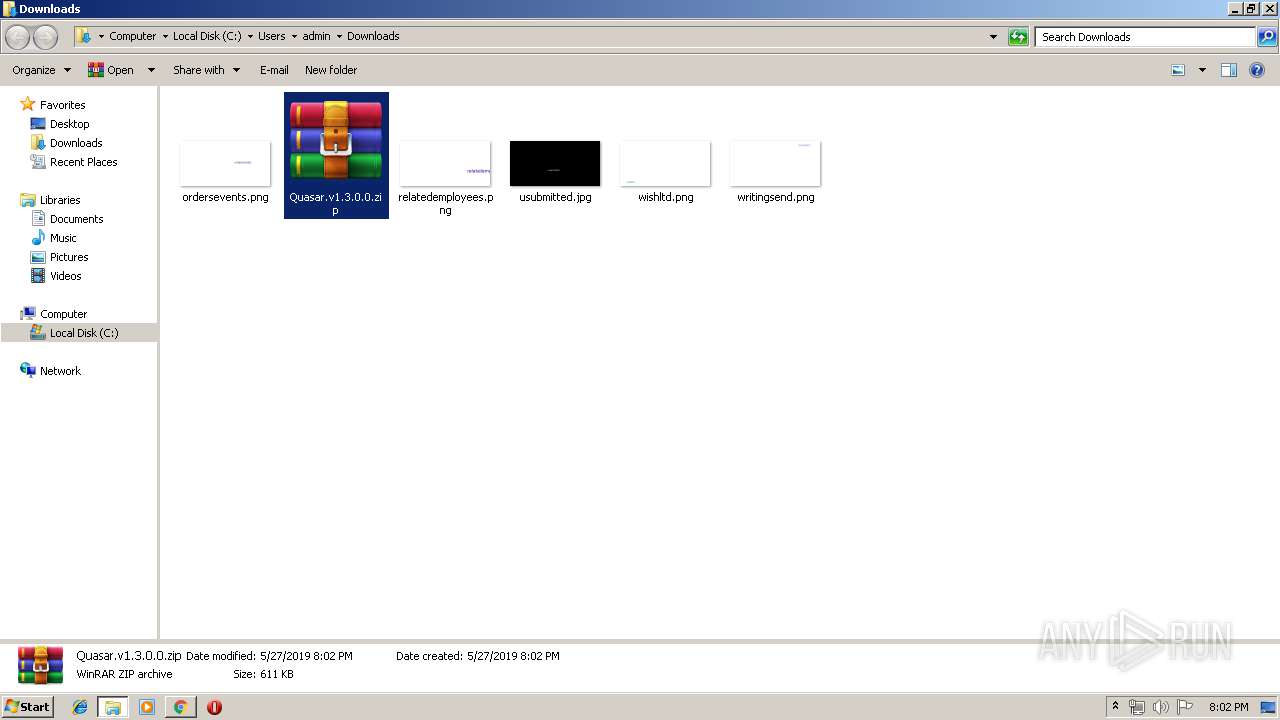1280x720 pixels.
Task: Click Date modified value in details pane
Action: tap(306, 656)
